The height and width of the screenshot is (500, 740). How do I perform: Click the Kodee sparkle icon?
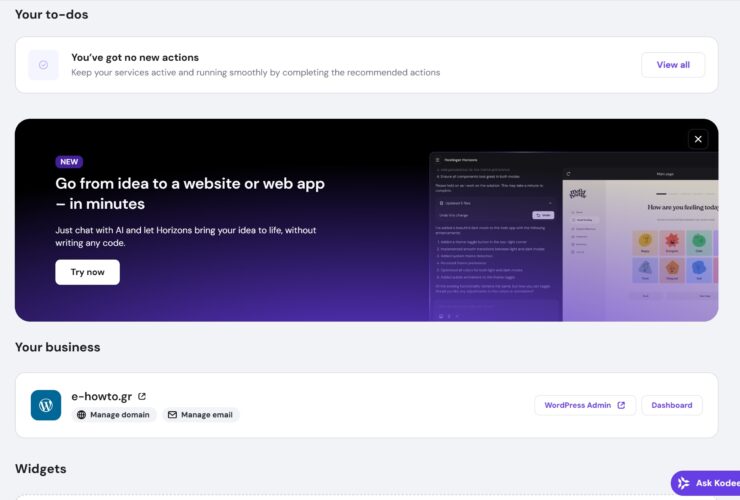(683, 483)
